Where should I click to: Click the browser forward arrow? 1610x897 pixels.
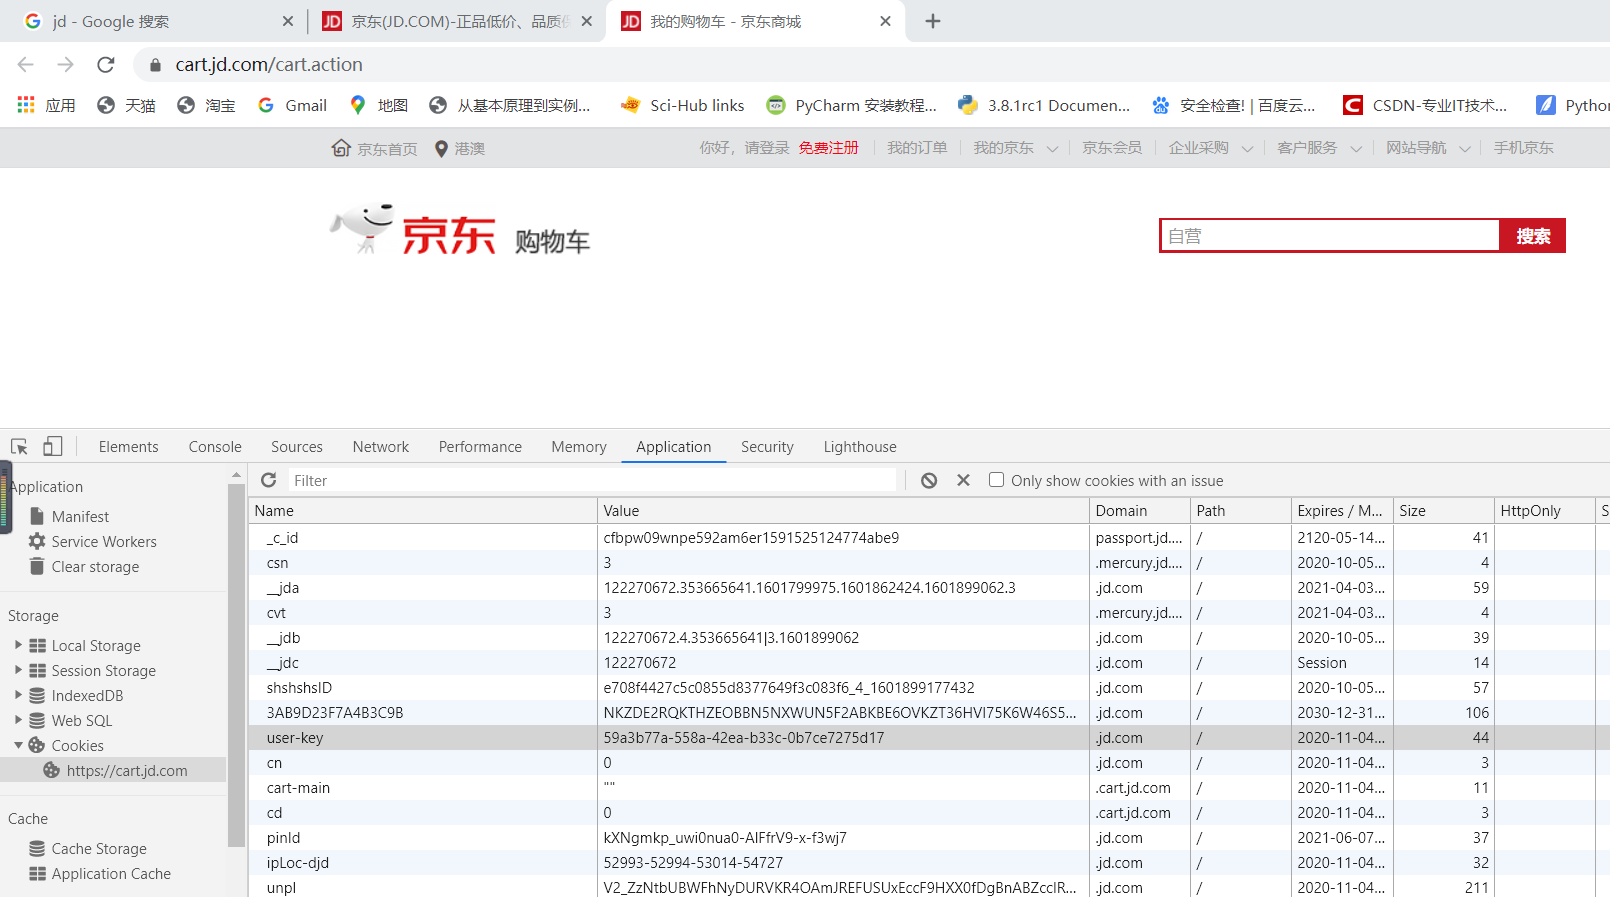pyautogui.click(x=66, y=65)
